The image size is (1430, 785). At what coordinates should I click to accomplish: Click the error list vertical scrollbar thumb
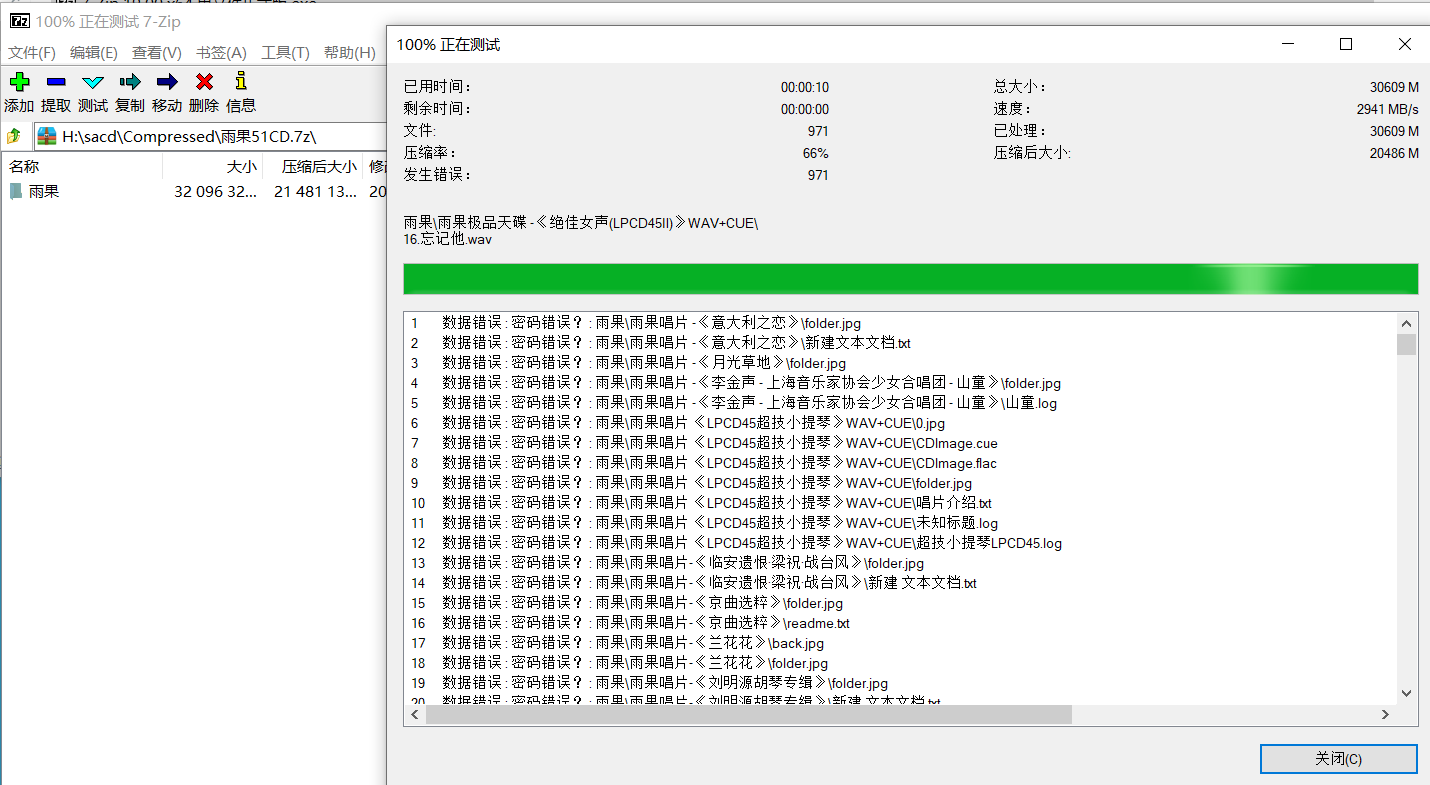(1406, 344)
